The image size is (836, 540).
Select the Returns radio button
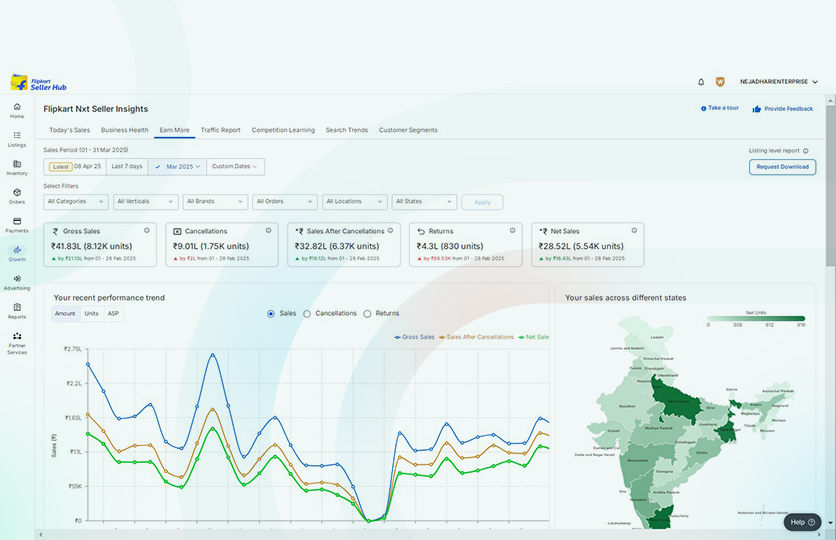[x=367, y=314]
